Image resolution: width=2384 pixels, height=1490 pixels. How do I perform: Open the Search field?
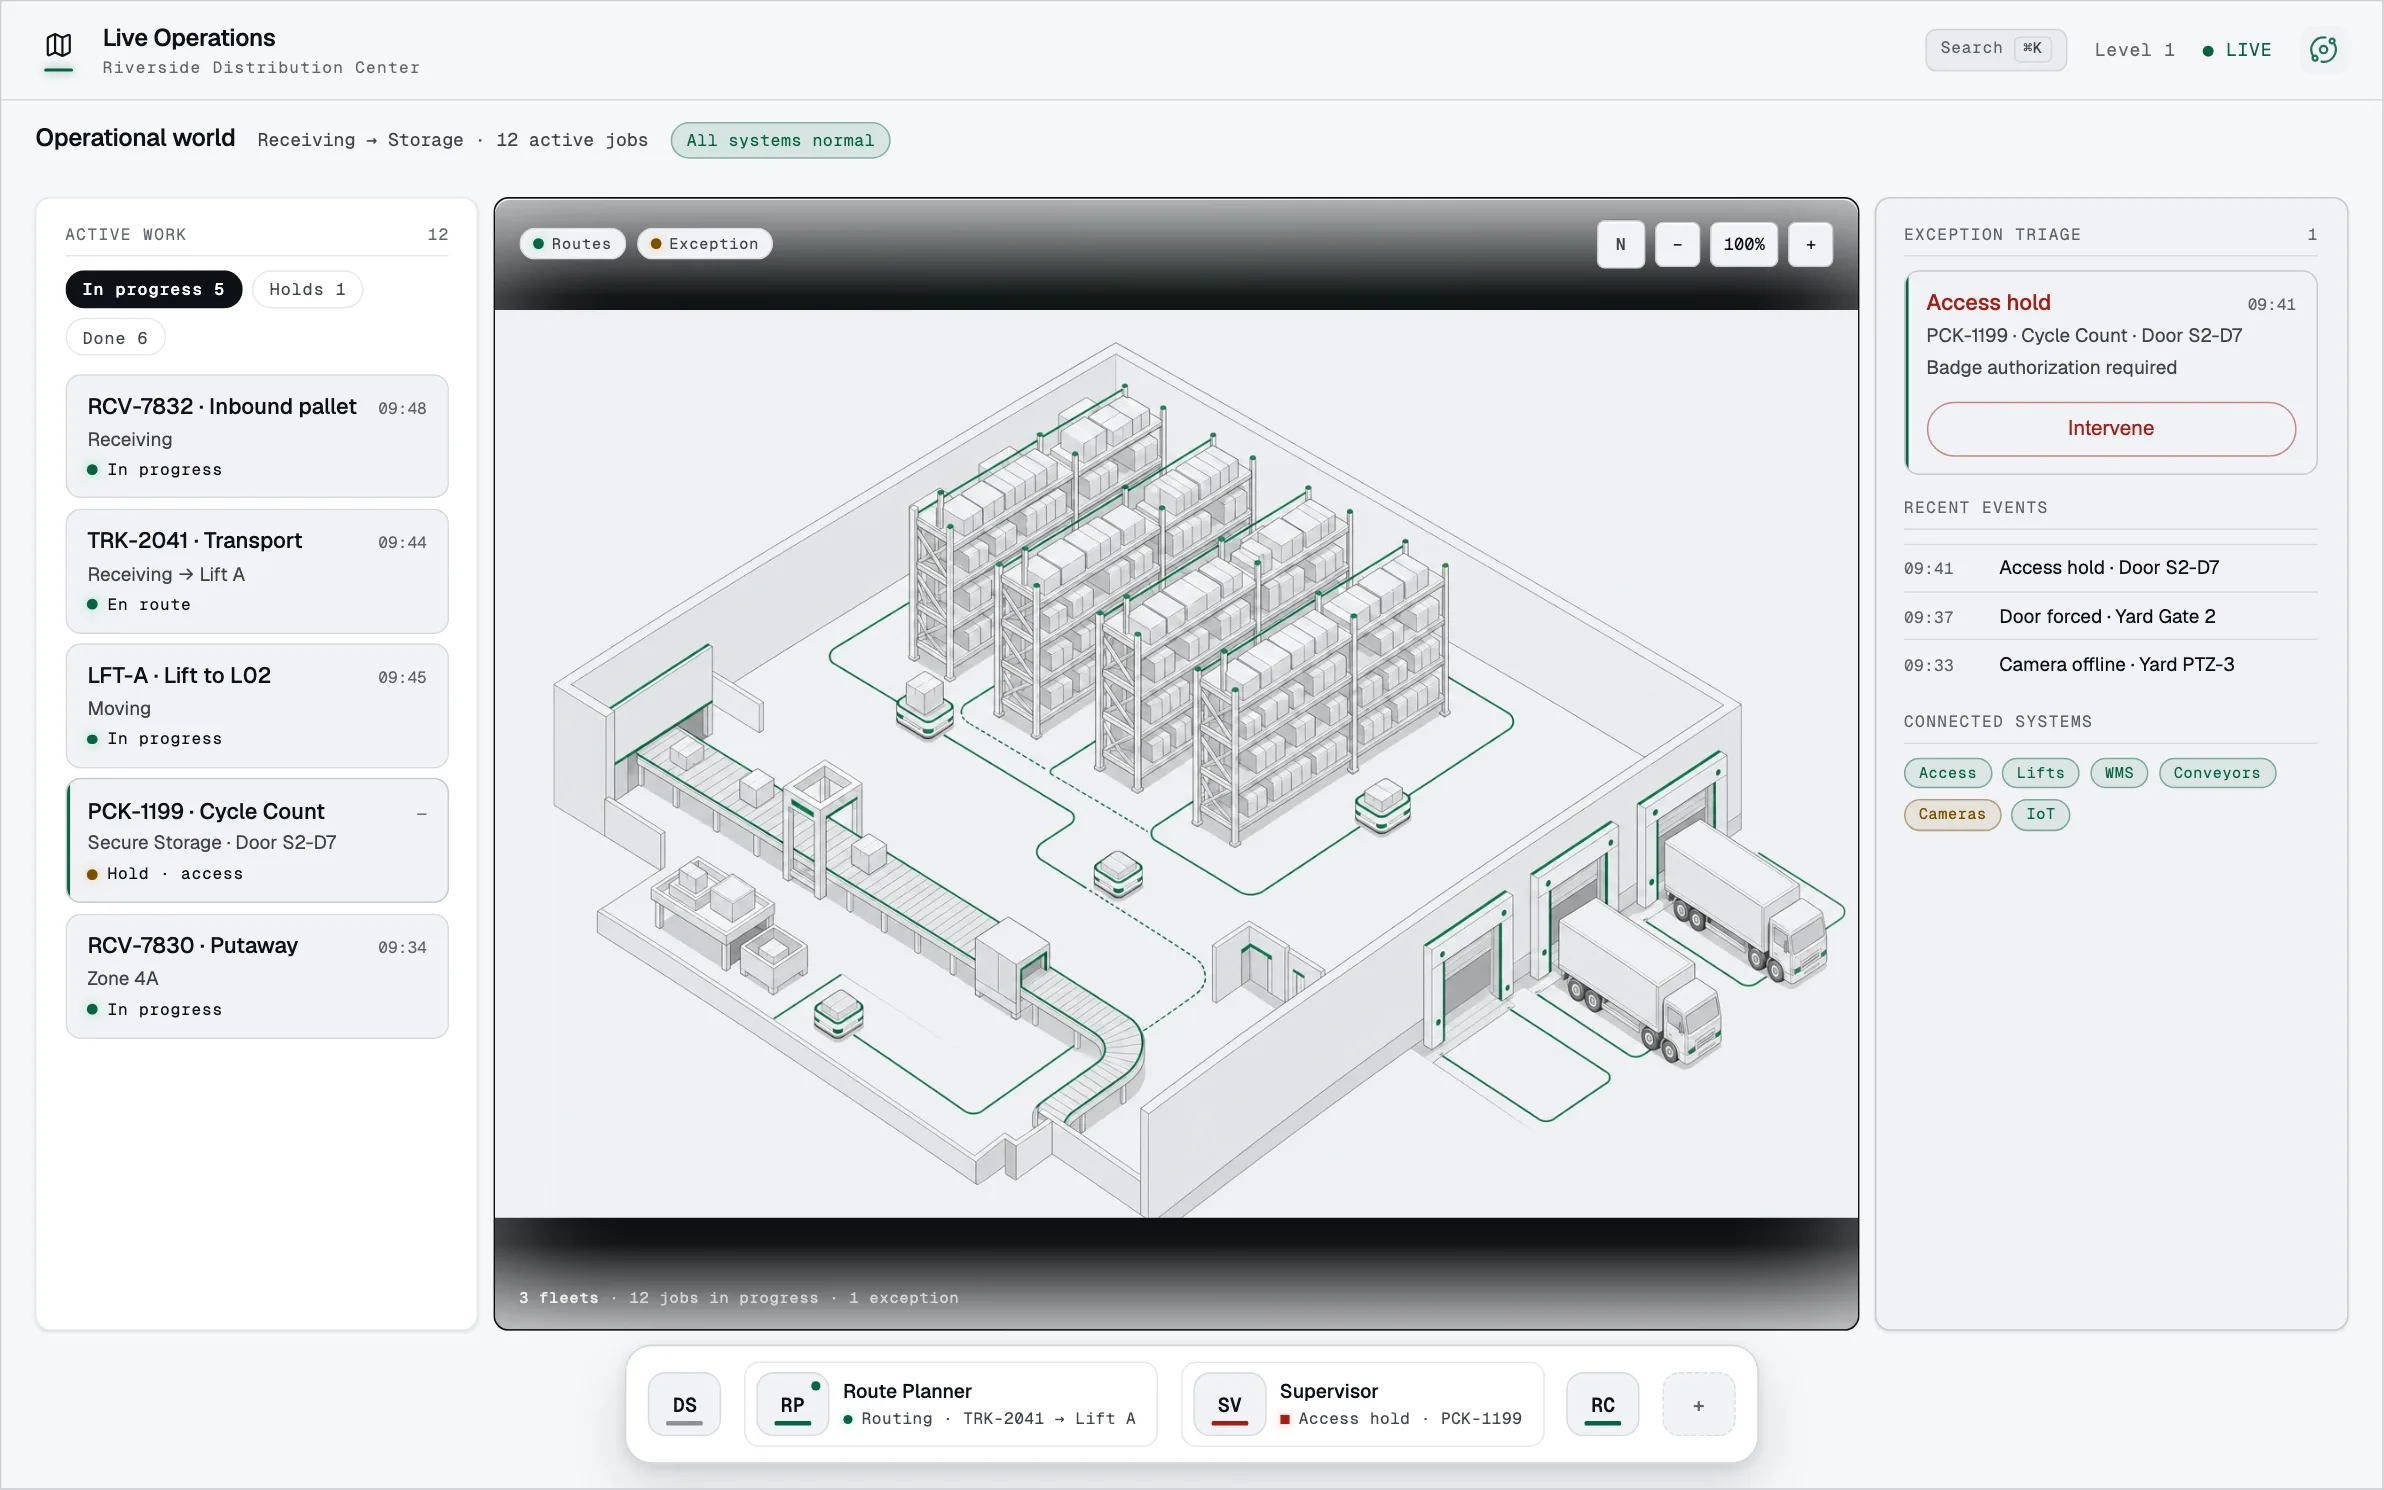[x=1995, y=49]
